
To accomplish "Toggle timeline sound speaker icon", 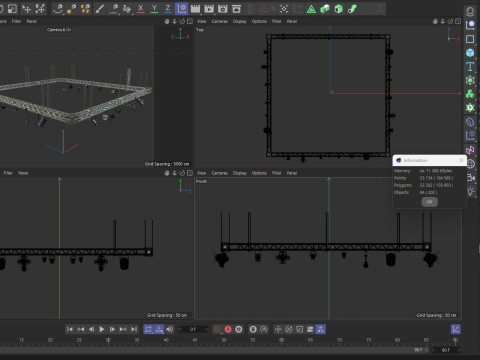I will [x=170, y=329].
